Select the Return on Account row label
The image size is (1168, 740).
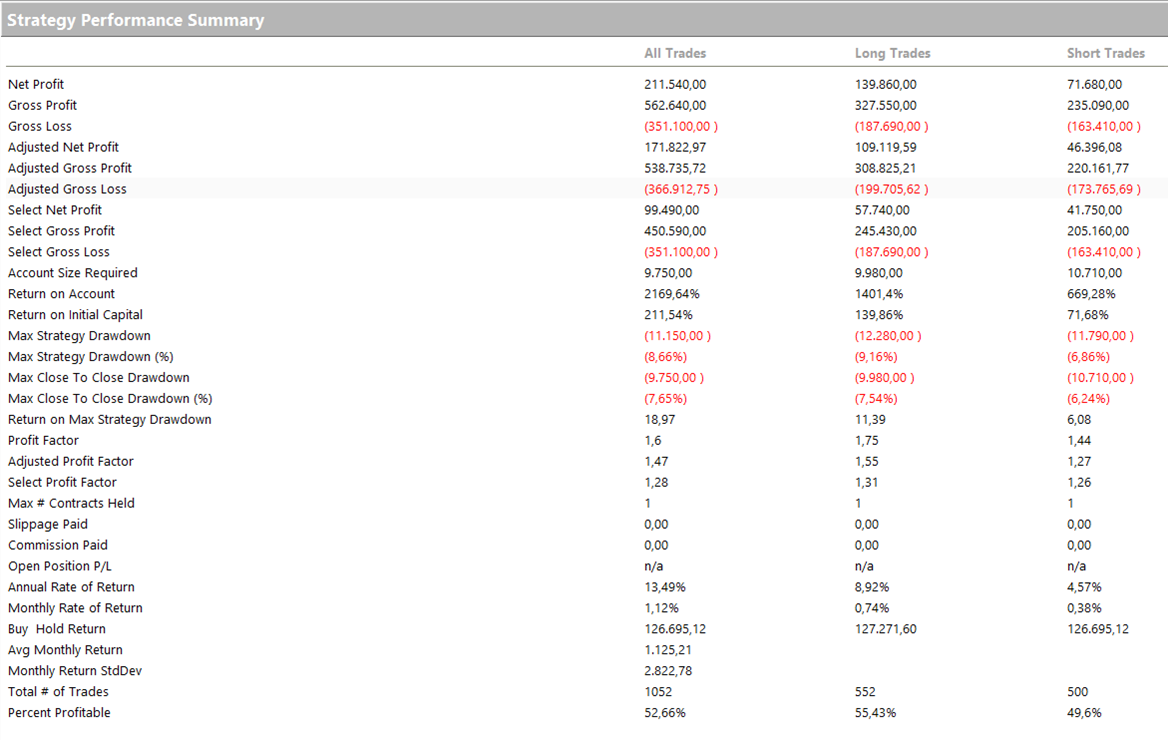point(61,294)
